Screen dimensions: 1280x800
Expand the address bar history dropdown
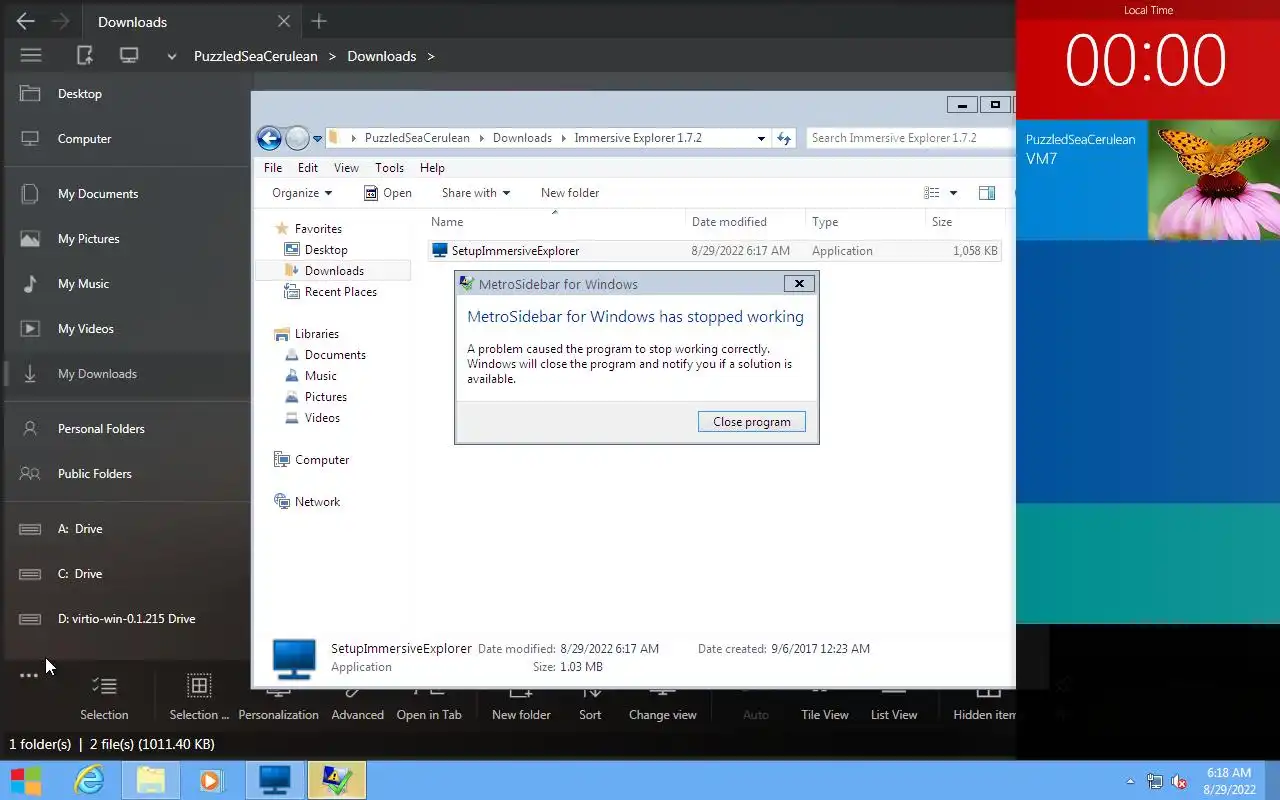(x=761, y=138)
